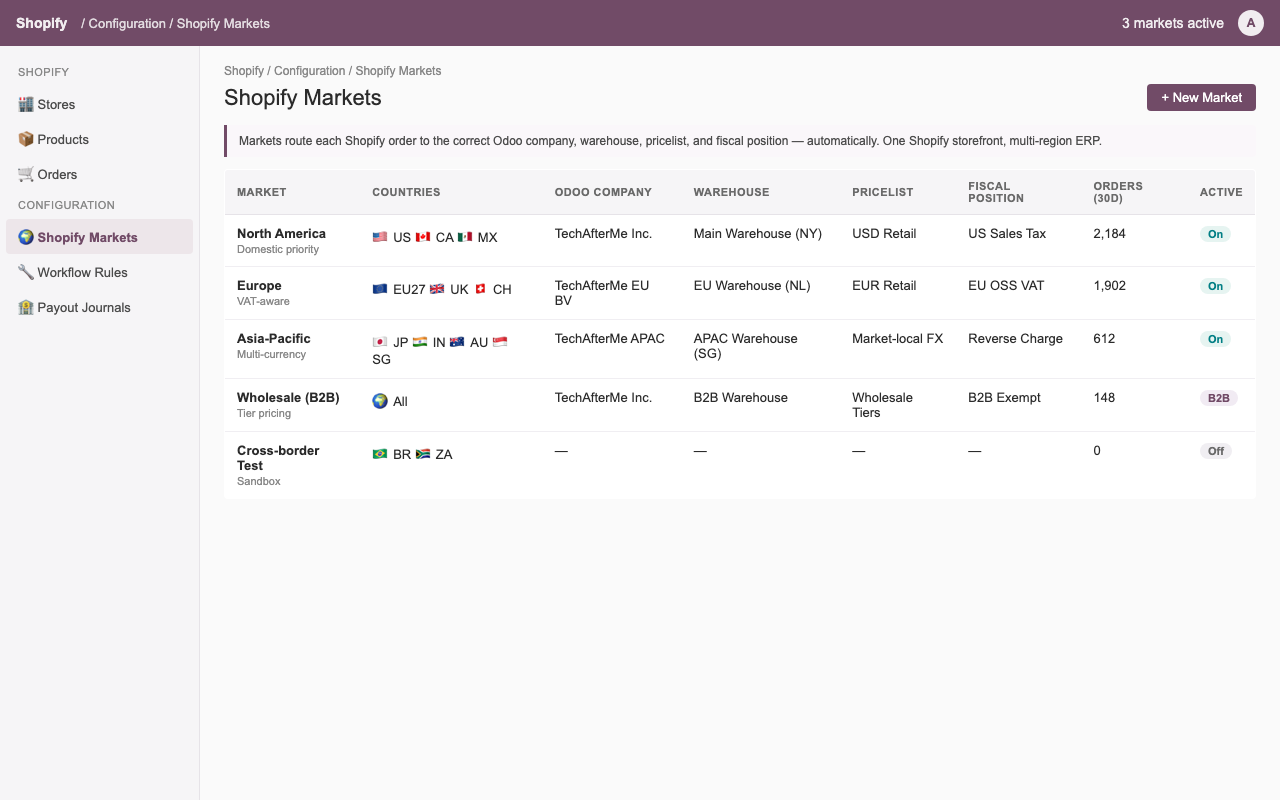Click the 3 markets active status

click(x=1173, y=23)
